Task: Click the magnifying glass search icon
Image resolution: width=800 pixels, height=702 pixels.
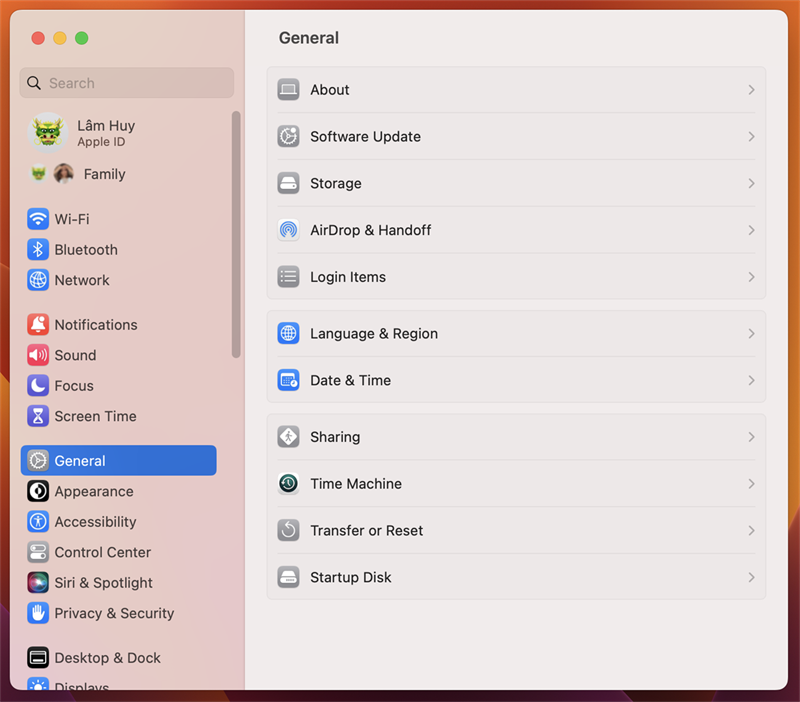Action: coord(34,83)
